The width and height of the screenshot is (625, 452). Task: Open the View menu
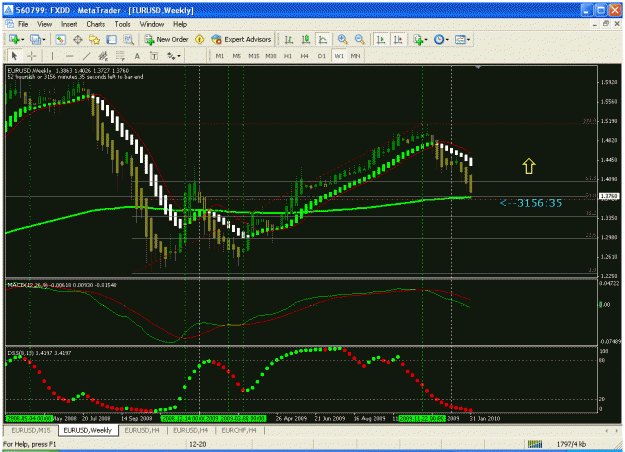(45, 24)
